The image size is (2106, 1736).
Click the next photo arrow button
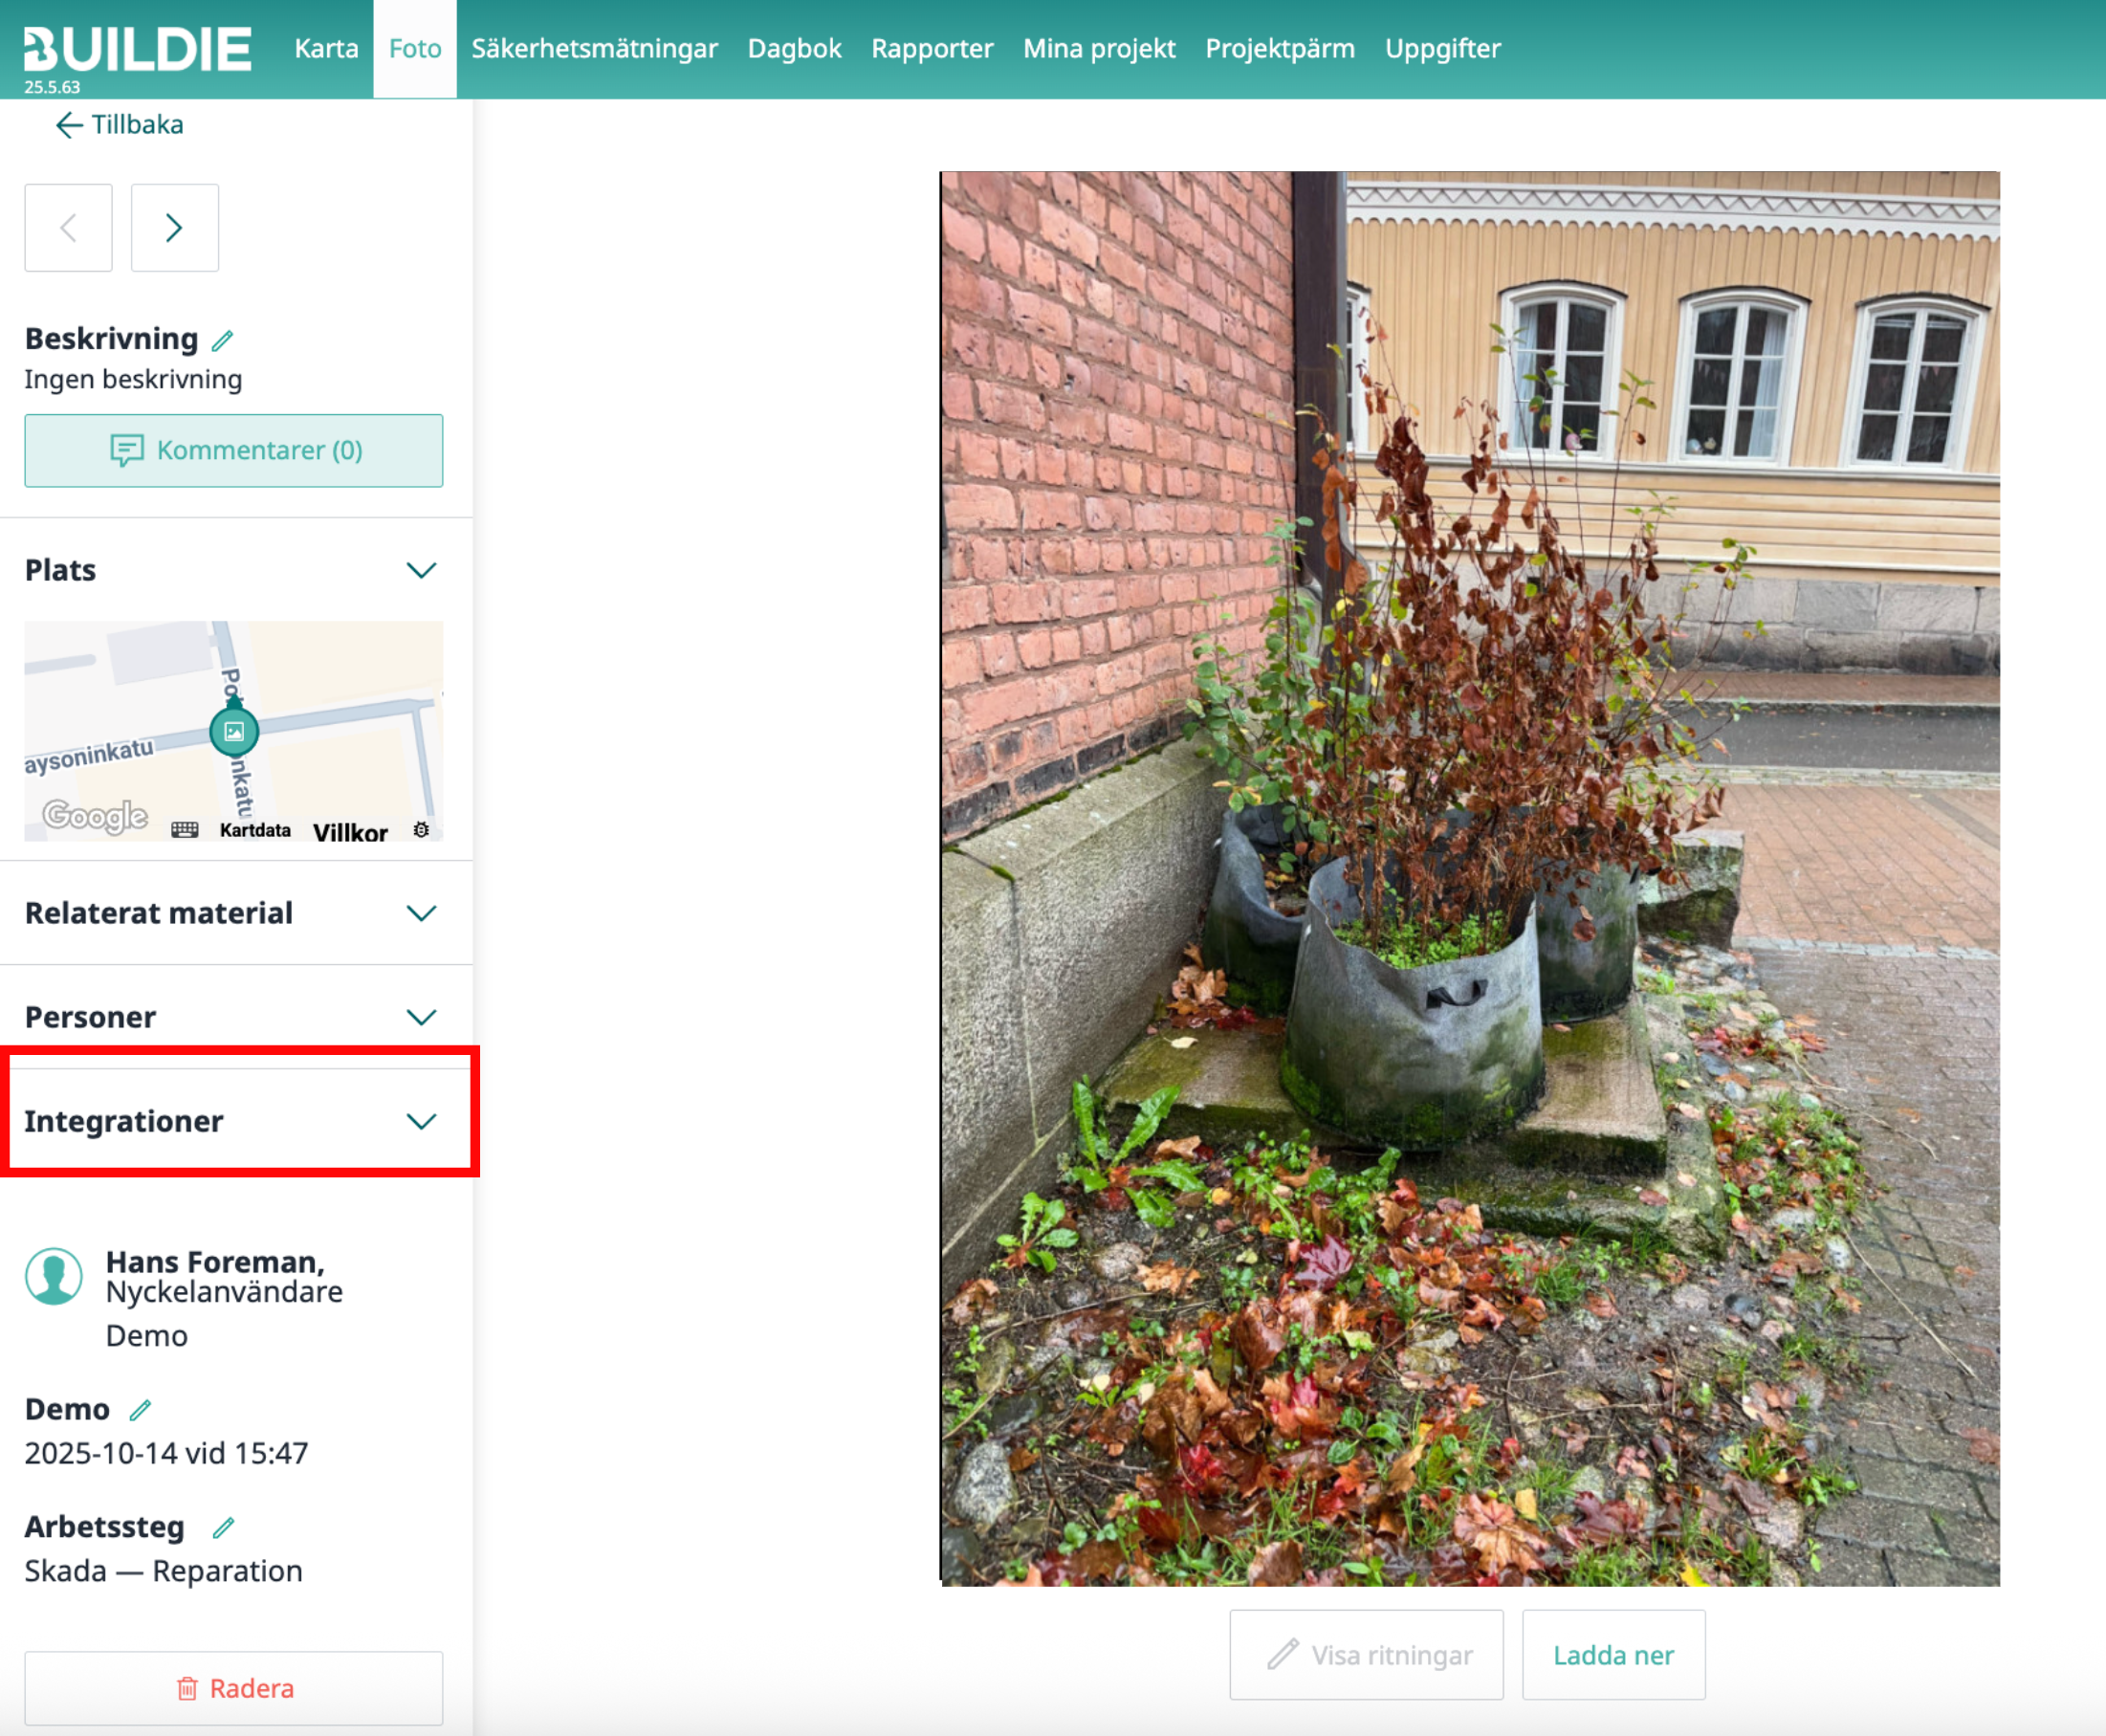(x=174, y=228)
